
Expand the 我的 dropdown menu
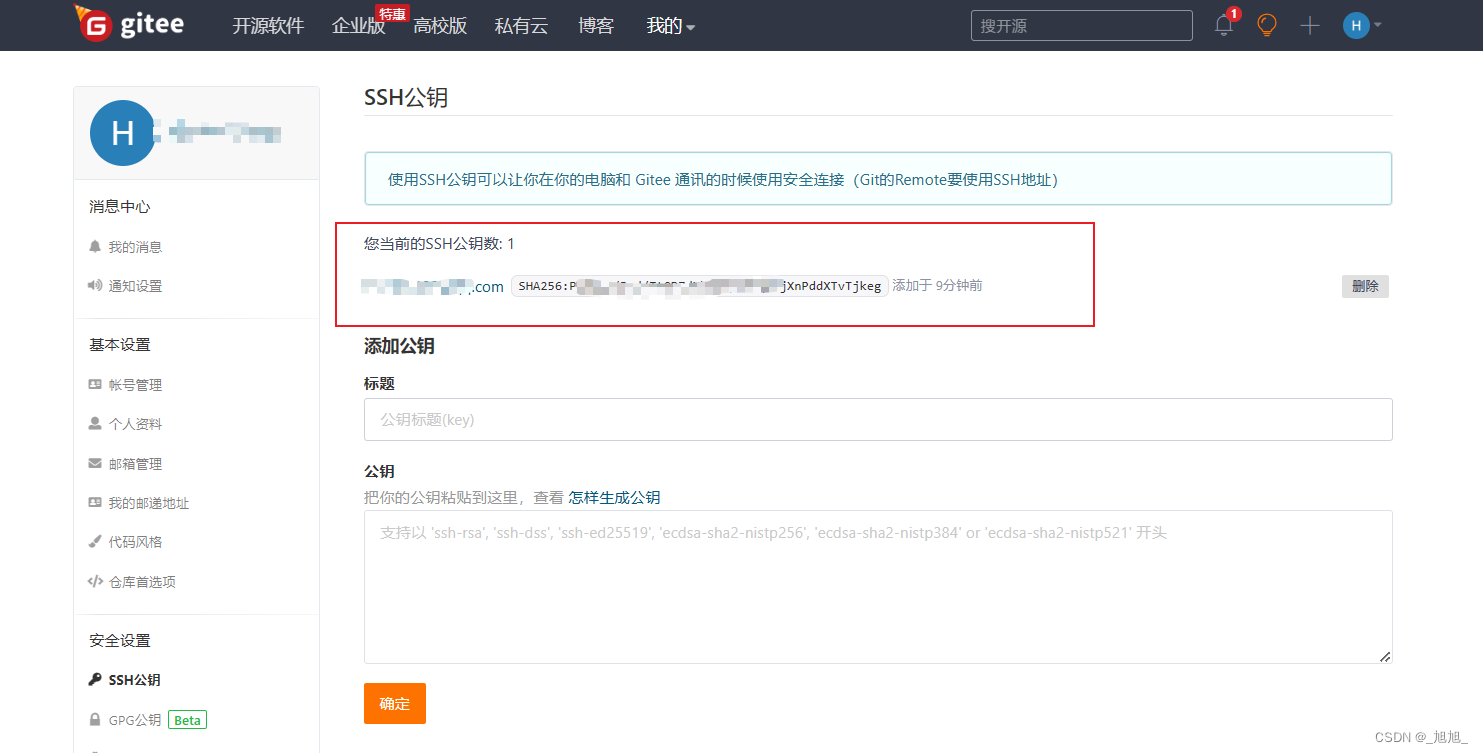(x=670, y=26)
